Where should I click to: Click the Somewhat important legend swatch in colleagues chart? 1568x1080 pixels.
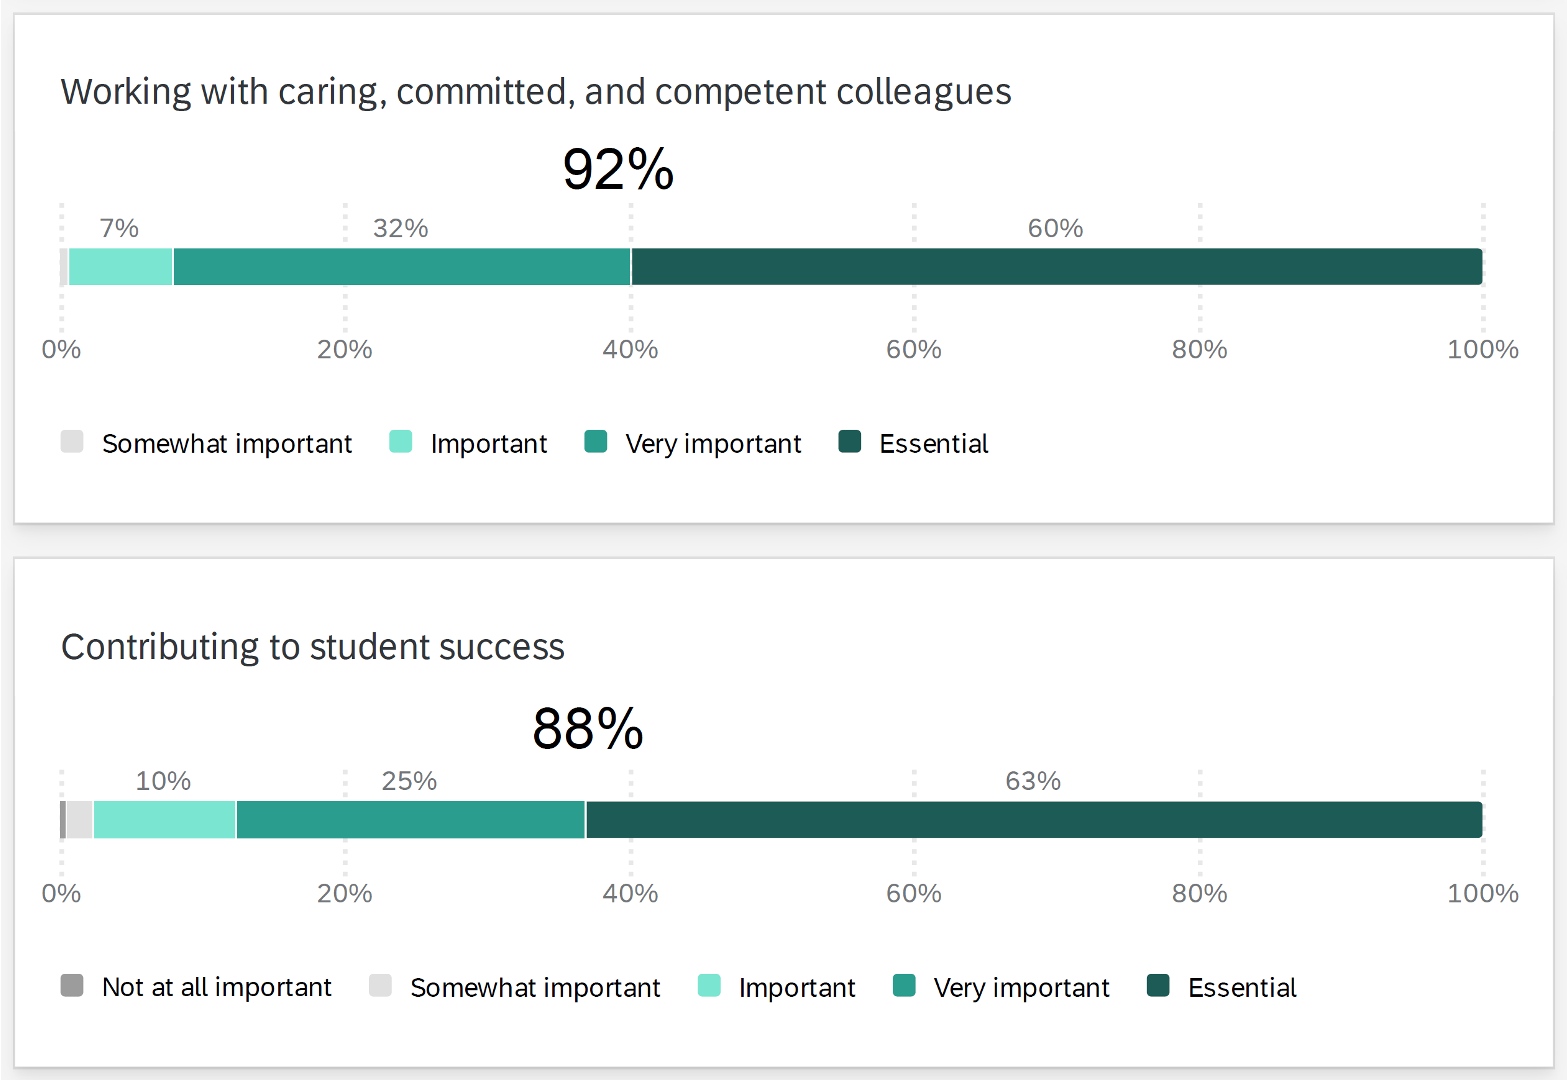click(x=72, y=442)
